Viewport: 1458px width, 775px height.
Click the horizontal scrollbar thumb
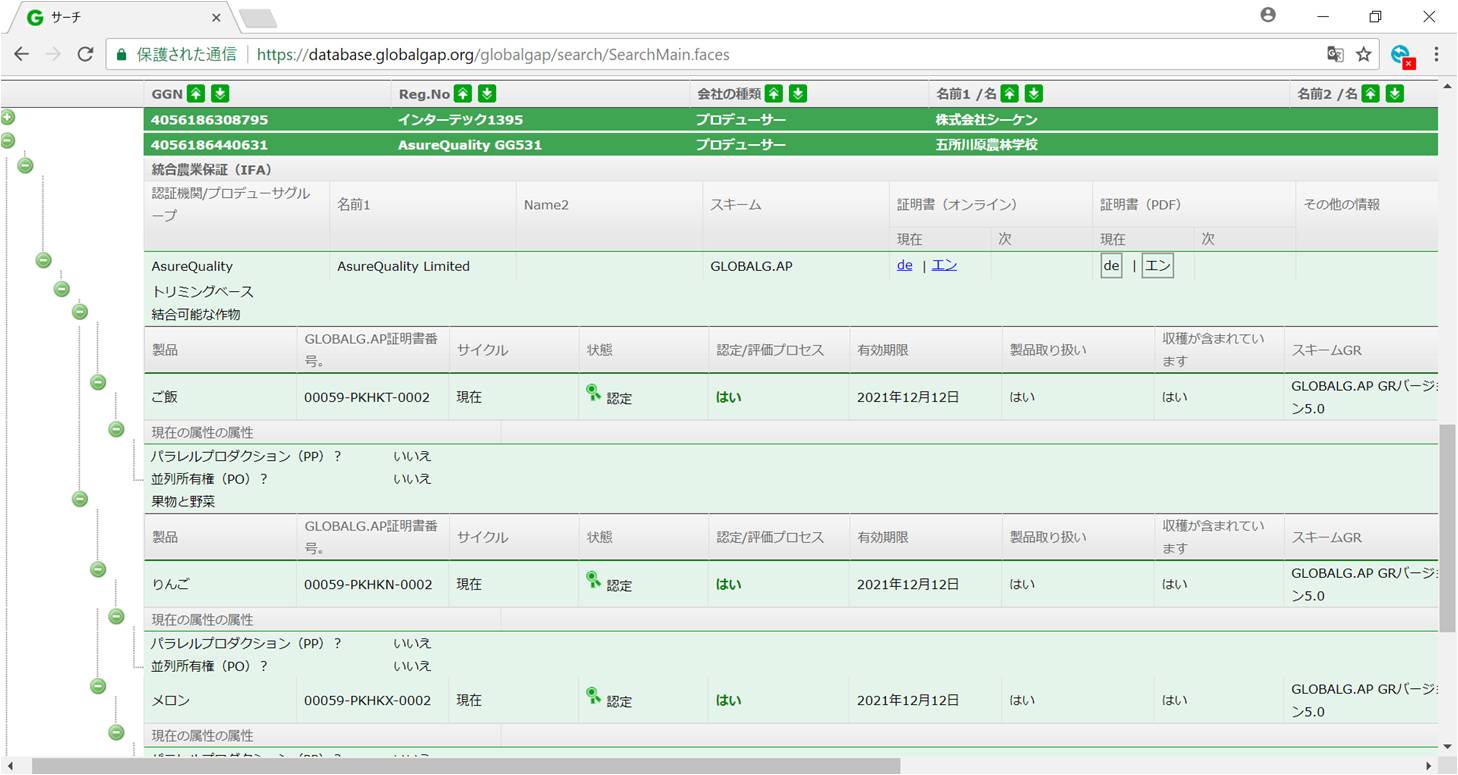(x=466, y=766)
